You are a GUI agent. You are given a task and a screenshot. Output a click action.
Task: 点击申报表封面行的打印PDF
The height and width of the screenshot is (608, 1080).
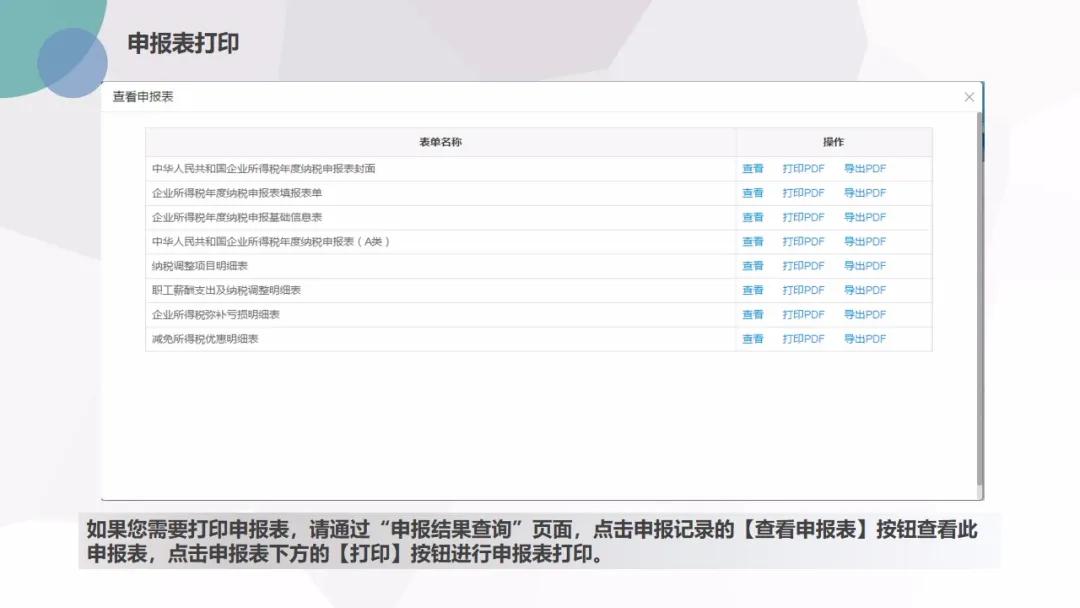pyautogui.click(x=803, y=168)
